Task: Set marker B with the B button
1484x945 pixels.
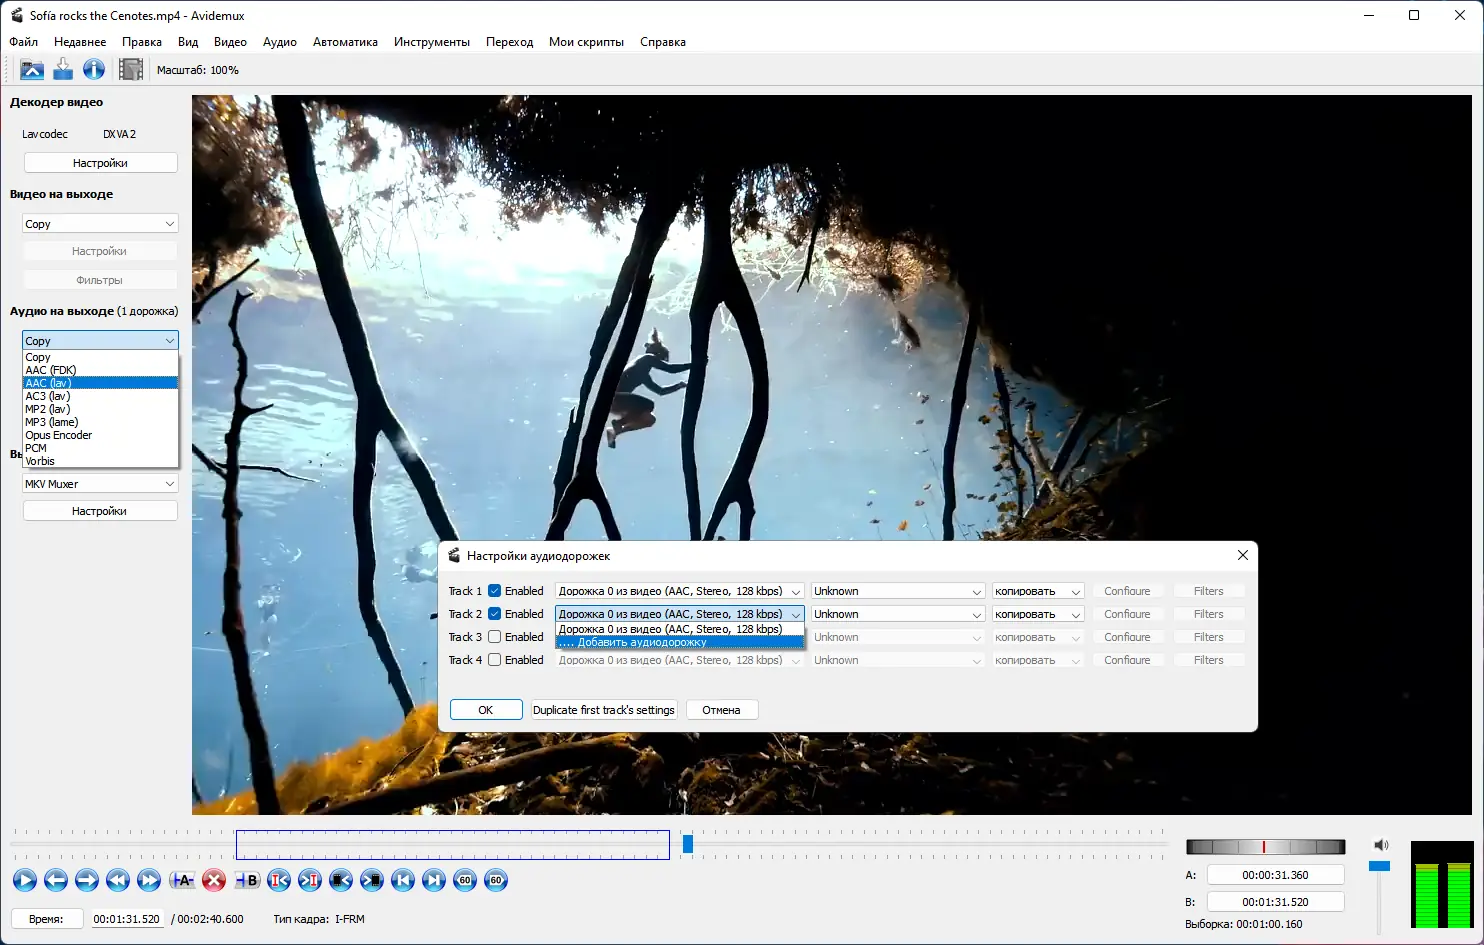Action: point(247,880)
